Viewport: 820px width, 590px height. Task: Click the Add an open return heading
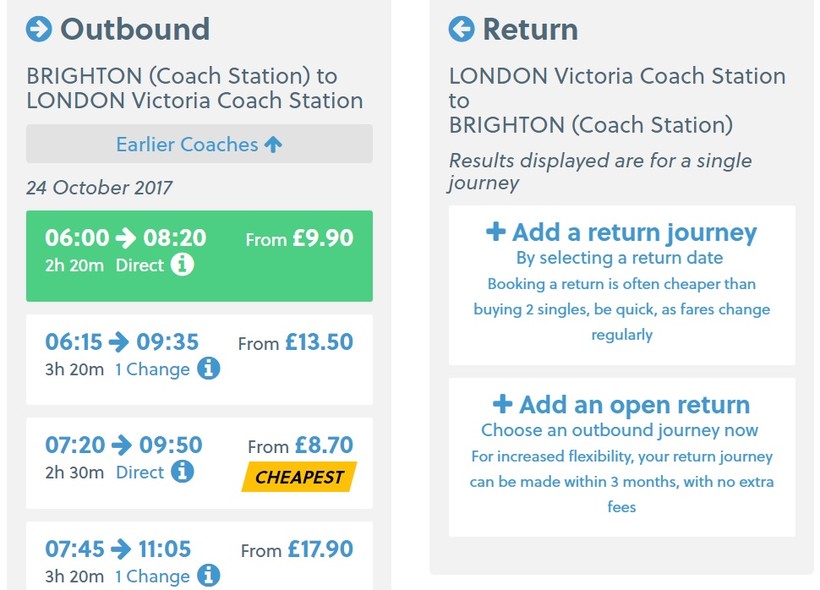[634, 405]
